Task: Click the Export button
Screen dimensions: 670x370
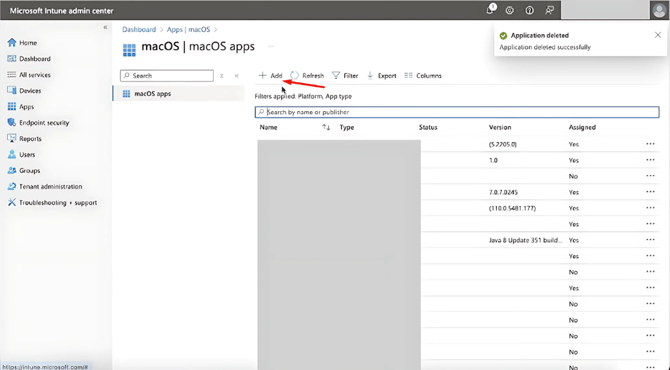Action: 382,76
